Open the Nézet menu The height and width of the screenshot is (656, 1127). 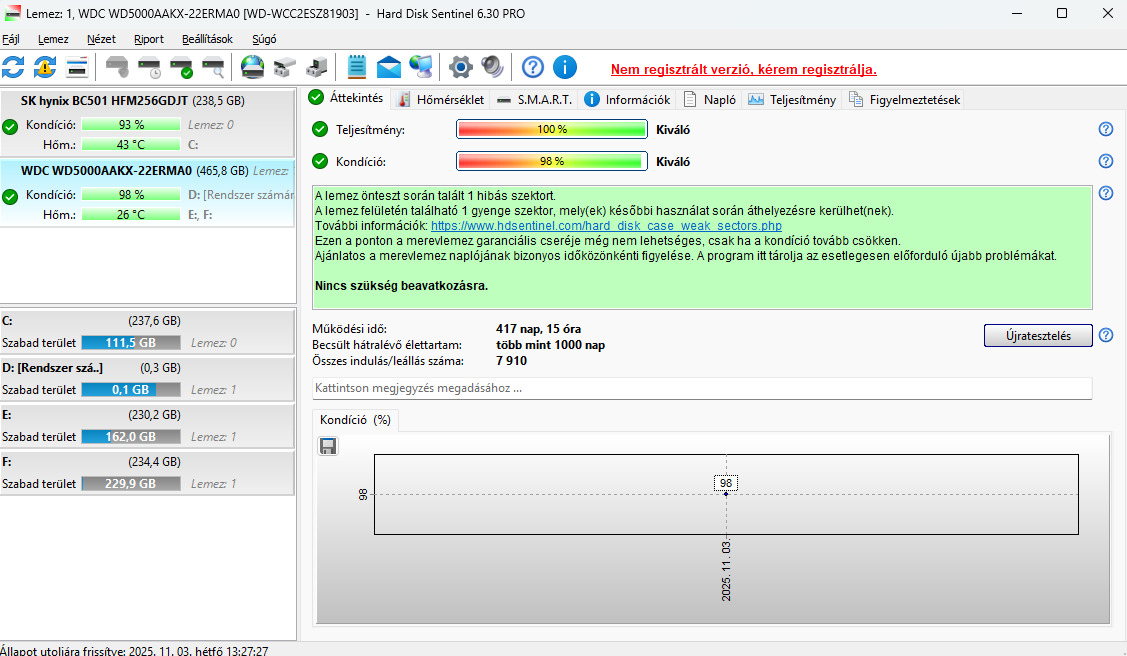(x=101, y=40)
